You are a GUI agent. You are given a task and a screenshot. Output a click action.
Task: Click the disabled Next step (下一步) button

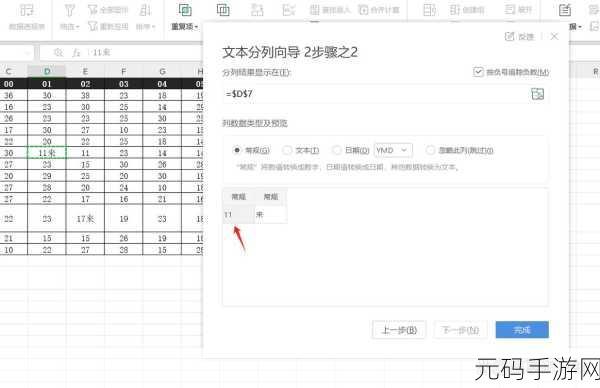(x=460, y=330)
